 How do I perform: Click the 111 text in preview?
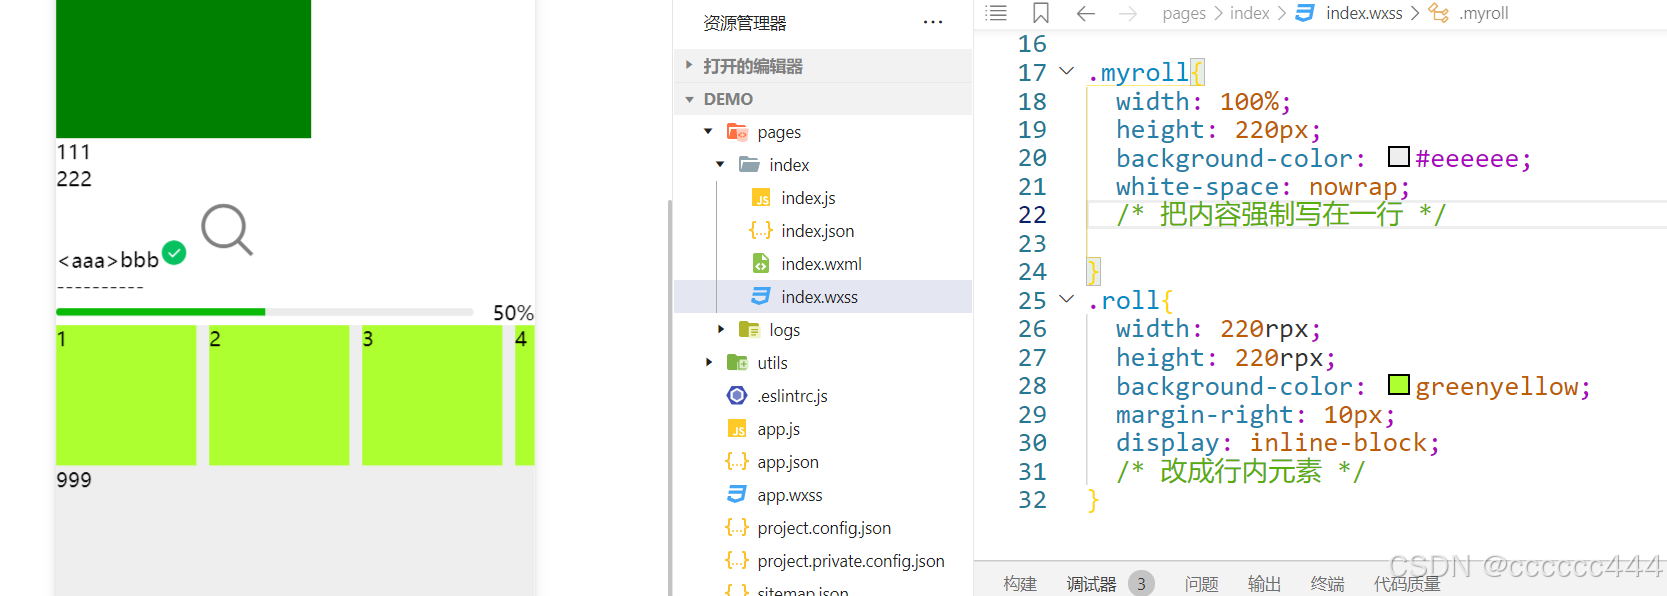pyautogui.click(x=74, y=152)
